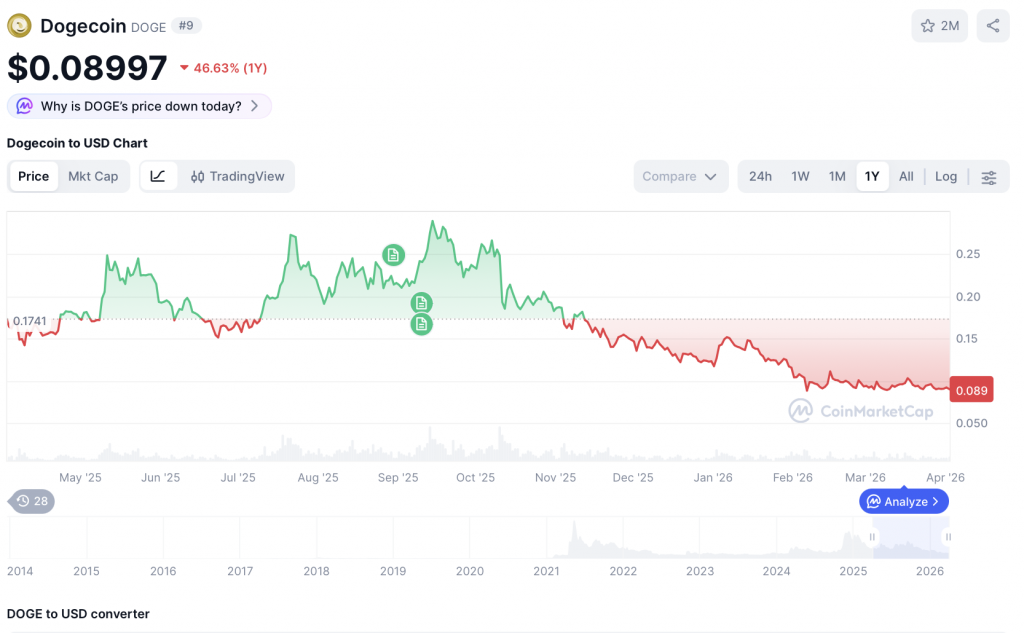The width and height of the screenshot is (1024, 633).
Task: Open chart settings sliders icon
Action: (x=989, y=177)
